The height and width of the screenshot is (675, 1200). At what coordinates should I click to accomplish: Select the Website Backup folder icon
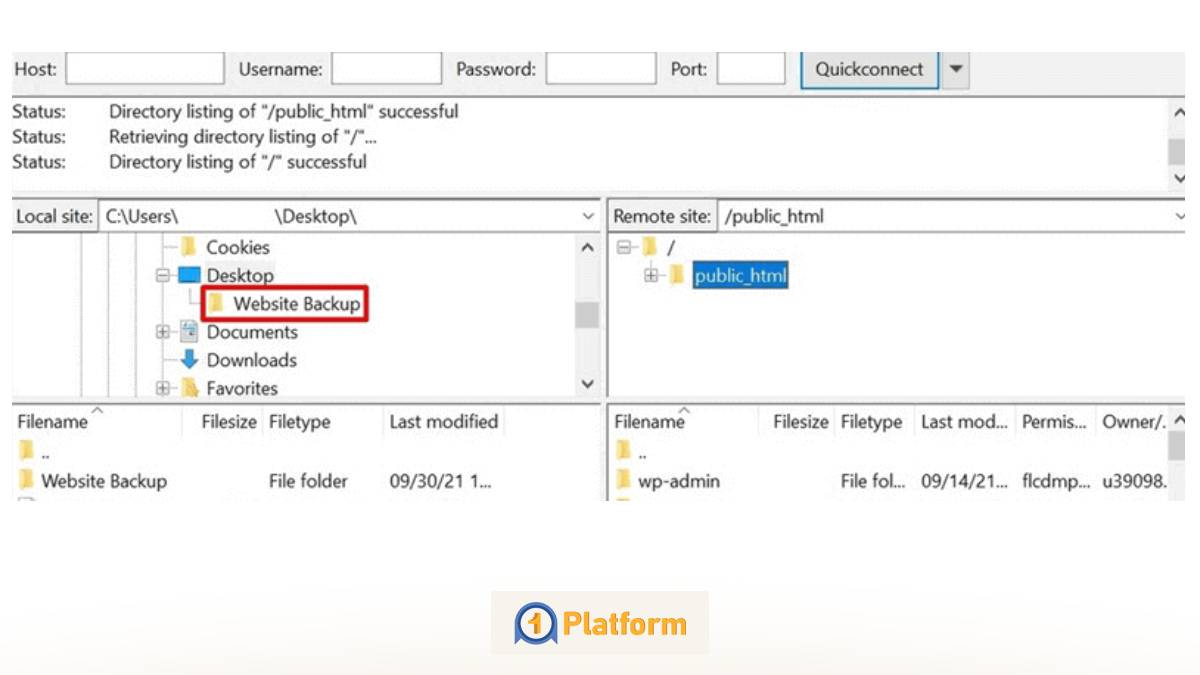click(215, 303)
